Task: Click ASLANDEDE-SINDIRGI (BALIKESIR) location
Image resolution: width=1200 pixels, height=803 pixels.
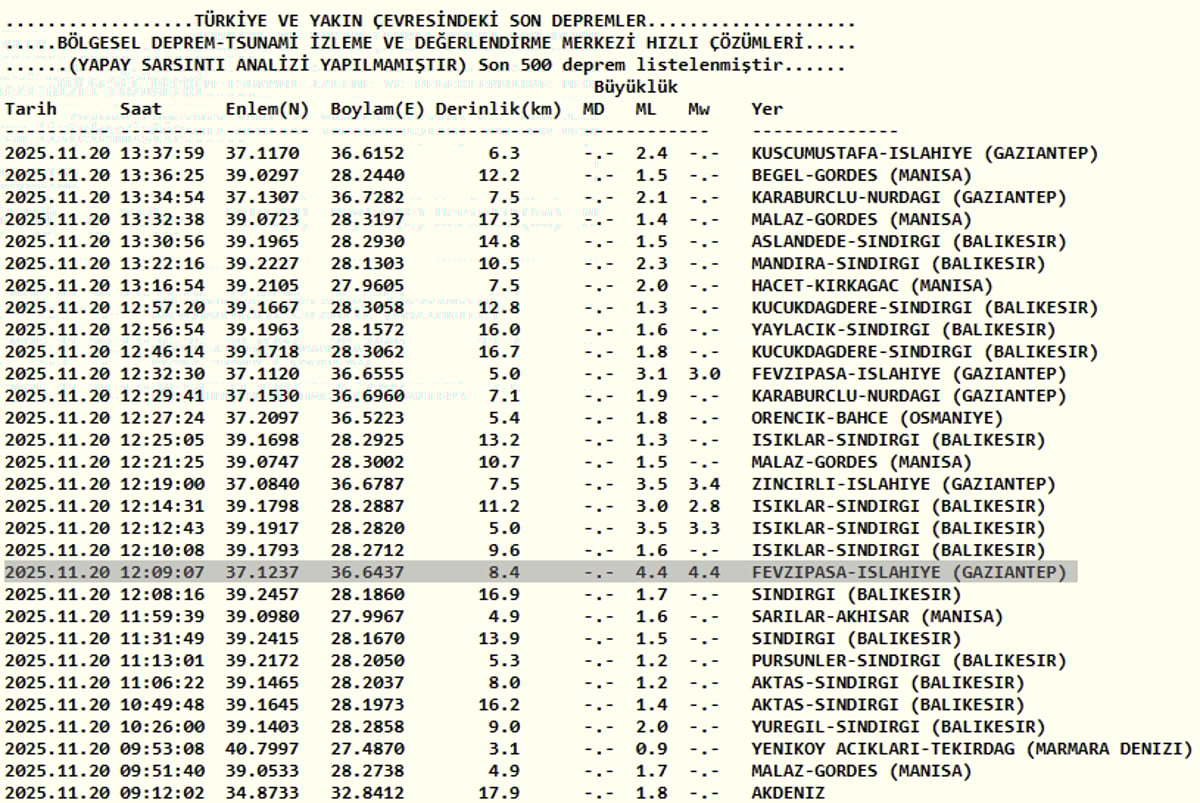Action: tap(909, 241)
